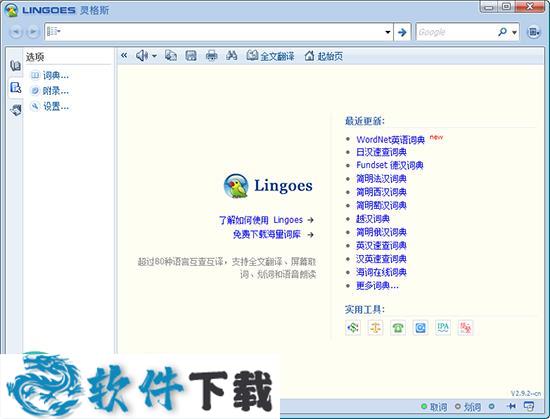Open 全文翻译 full text translation
This screenshot has width=550, height=419.
[270, 56]
